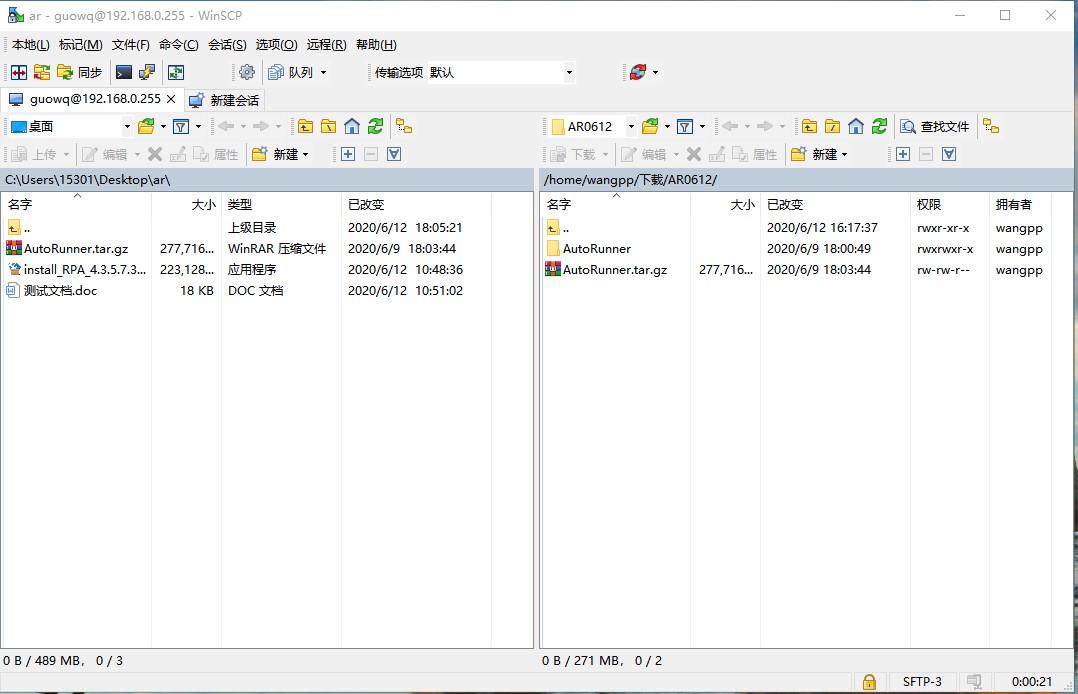Screen dimensions: 1078x694
Task: Click the 新建会话 tab
Action: [x=232, y=99]
